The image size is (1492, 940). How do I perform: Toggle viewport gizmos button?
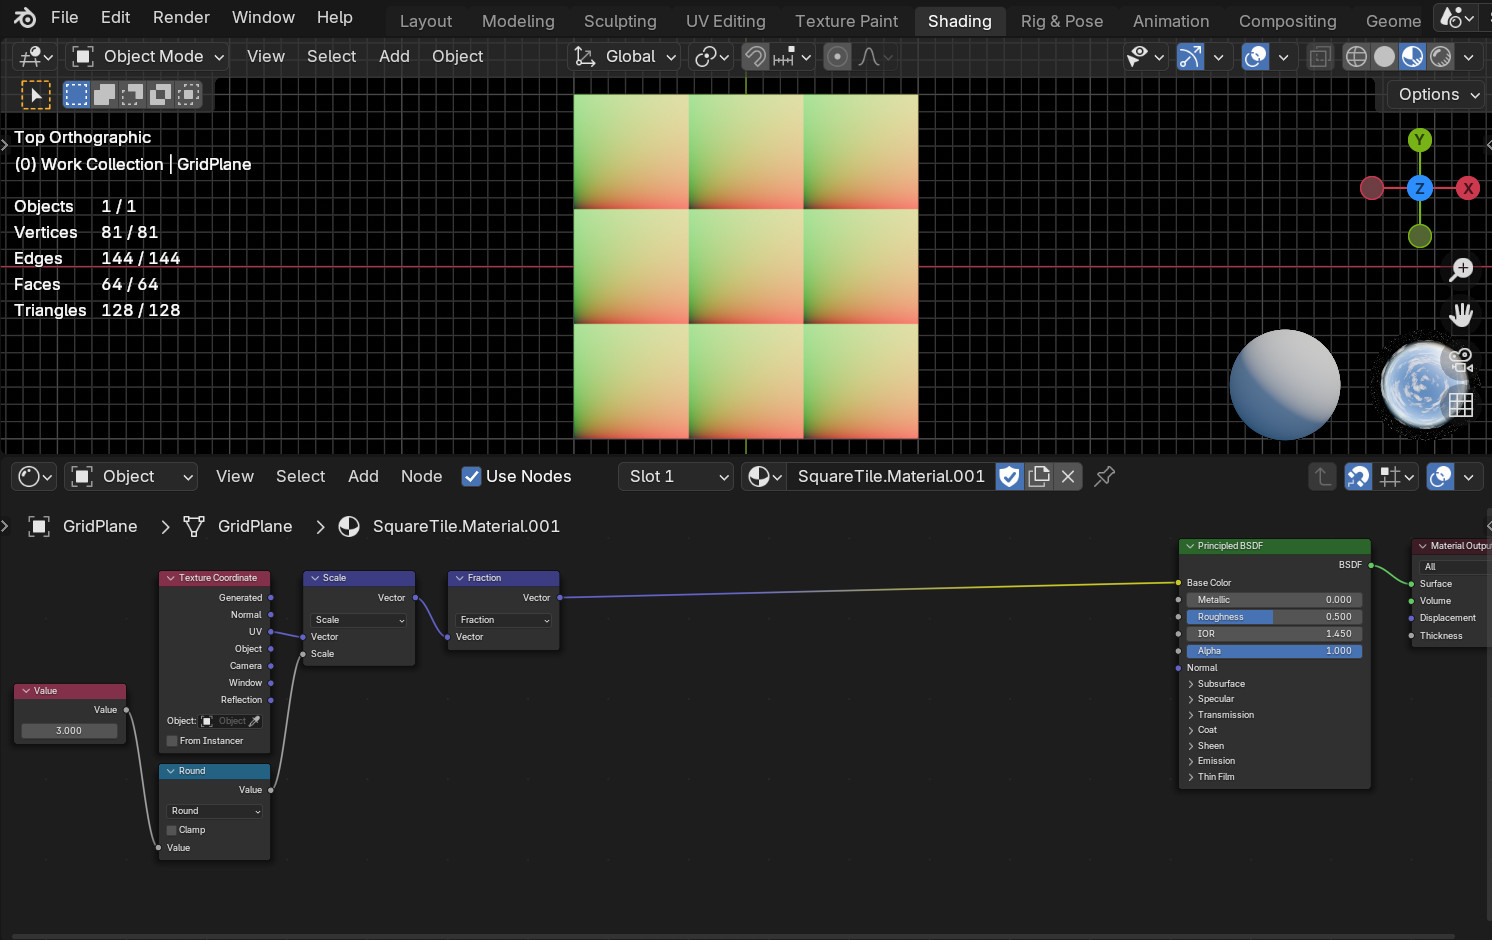coord(1190,57)
